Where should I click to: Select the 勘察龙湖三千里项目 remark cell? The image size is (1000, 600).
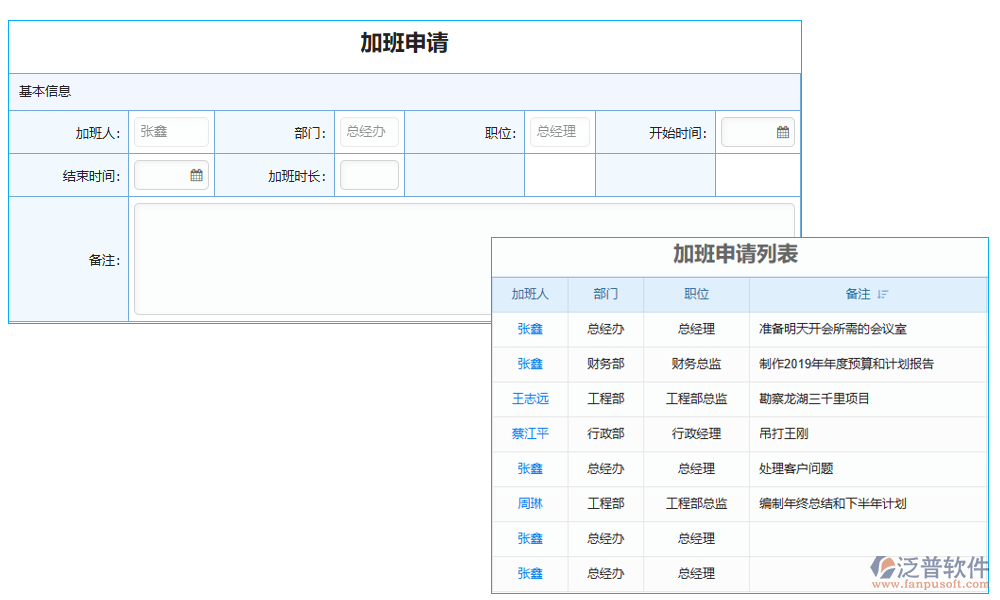coord(815,399)
